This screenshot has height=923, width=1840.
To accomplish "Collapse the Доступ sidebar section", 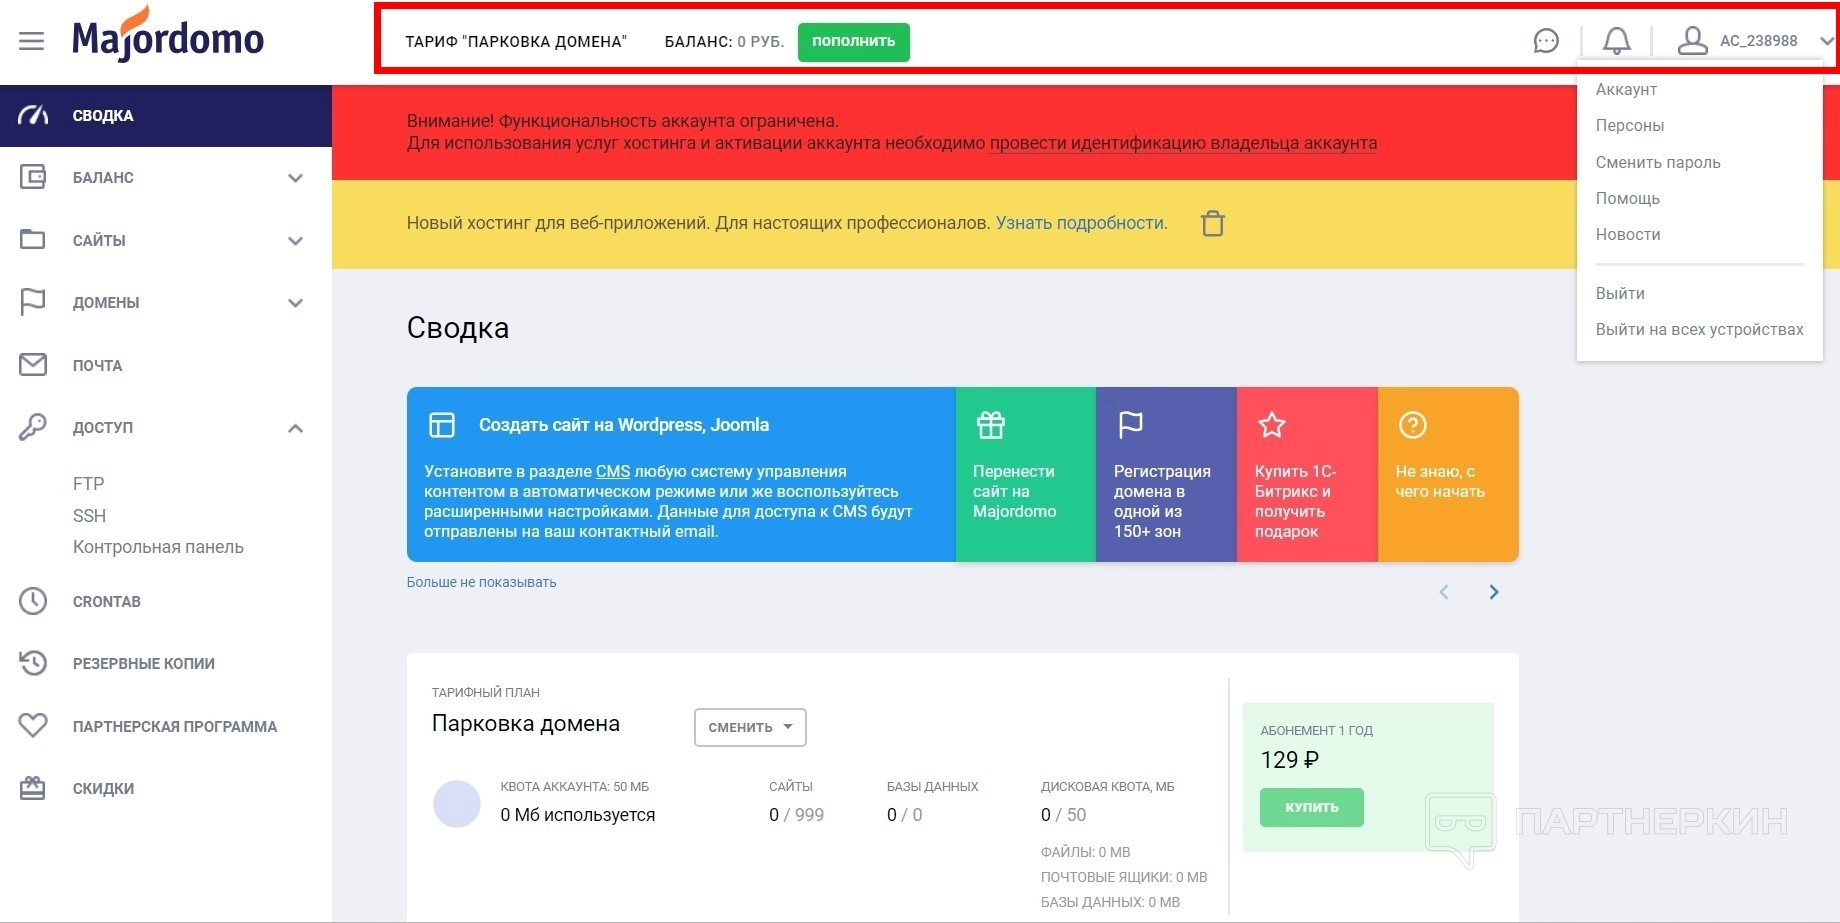I will click(x=295, y=428).
